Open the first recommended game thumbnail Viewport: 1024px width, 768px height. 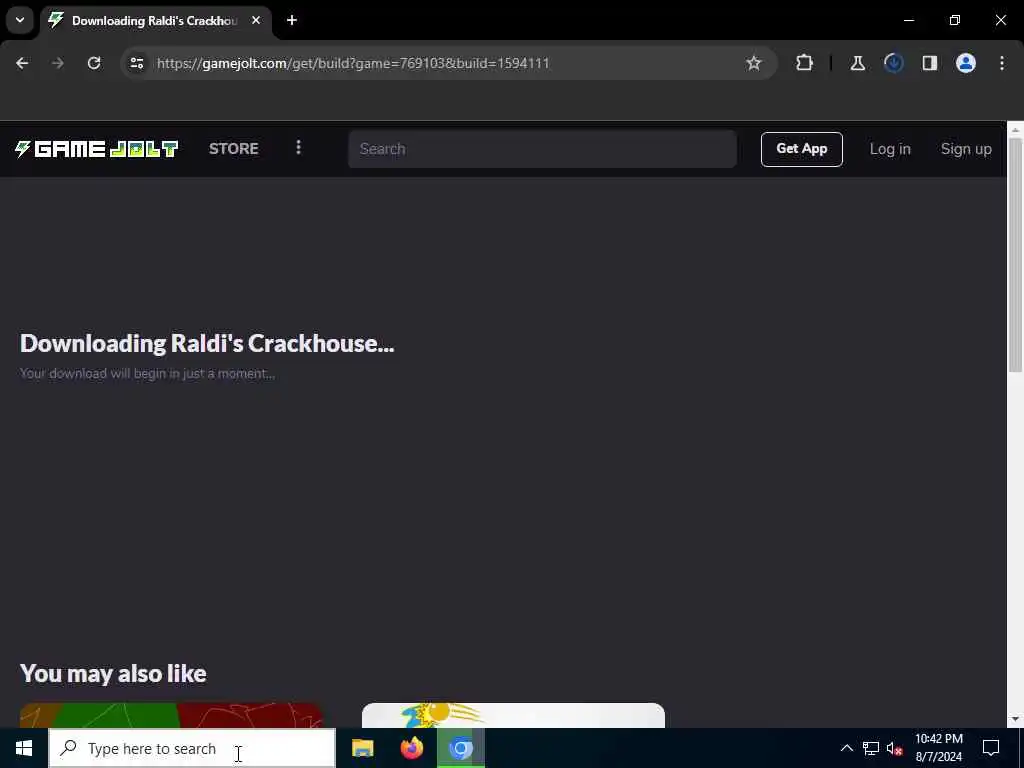click(x=172, y=716)
